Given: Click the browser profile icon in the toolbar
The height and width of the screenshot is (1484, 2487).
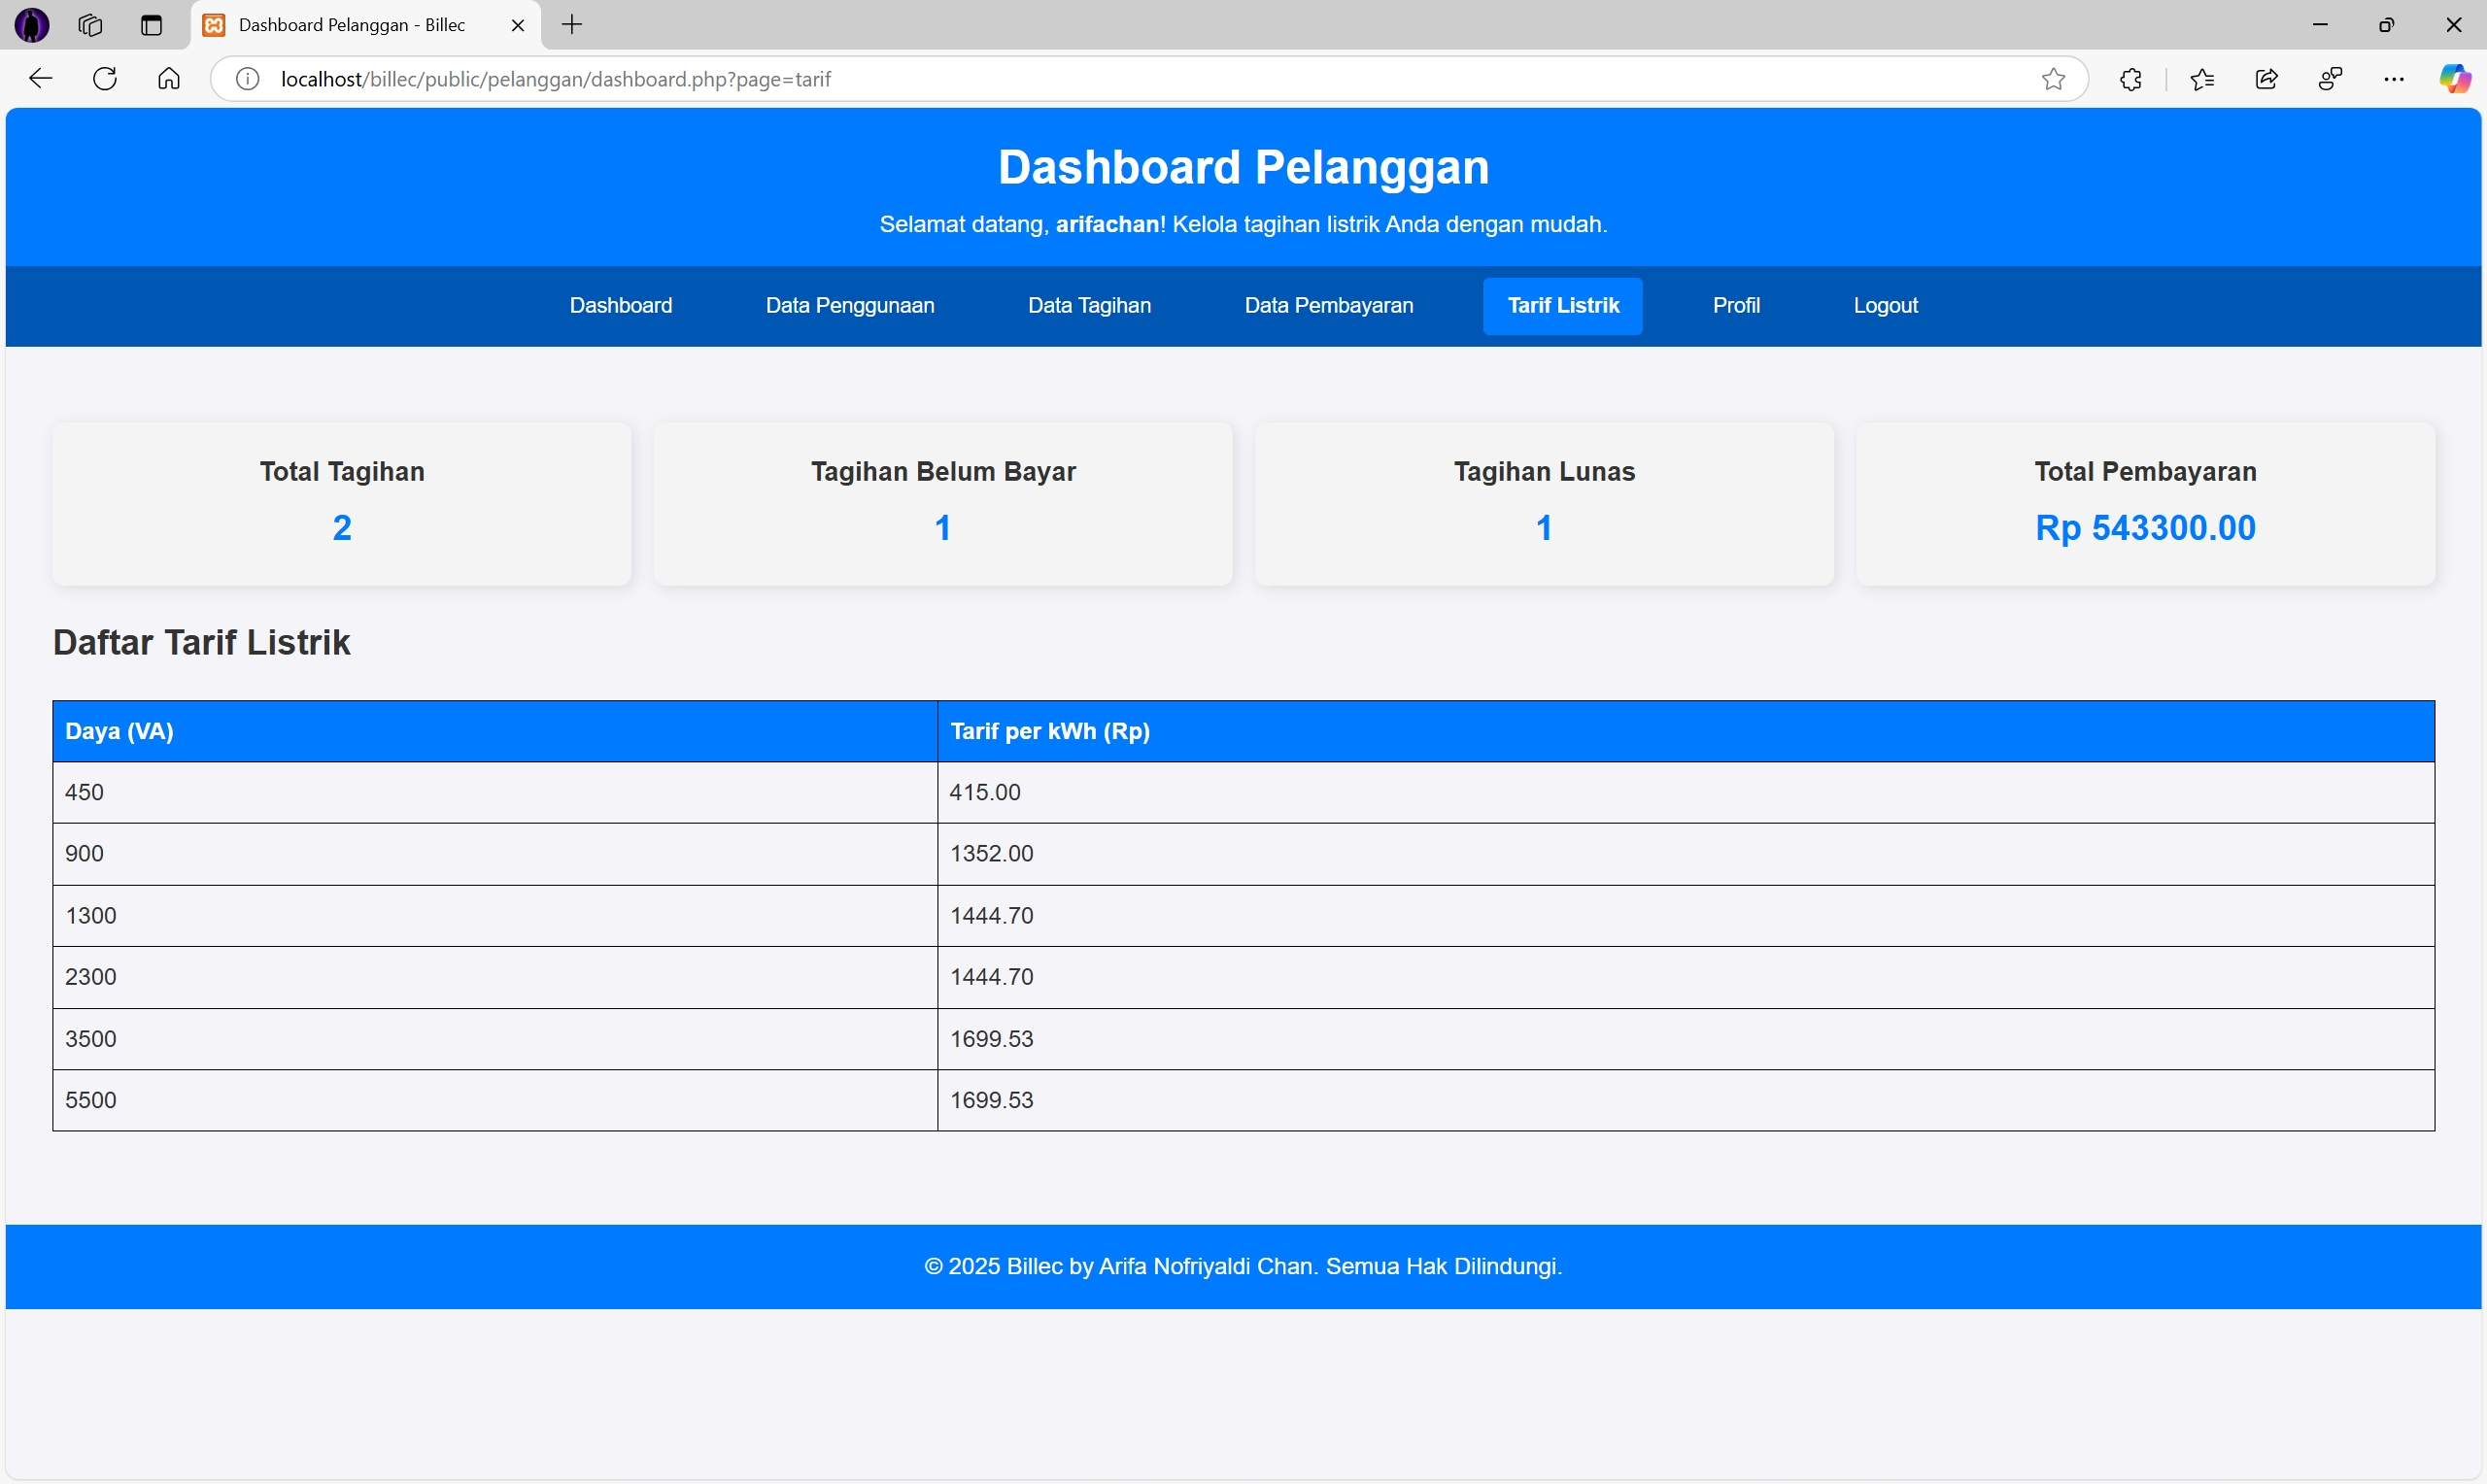Looking at the screenshot, I should click(x=2330, y=79).
